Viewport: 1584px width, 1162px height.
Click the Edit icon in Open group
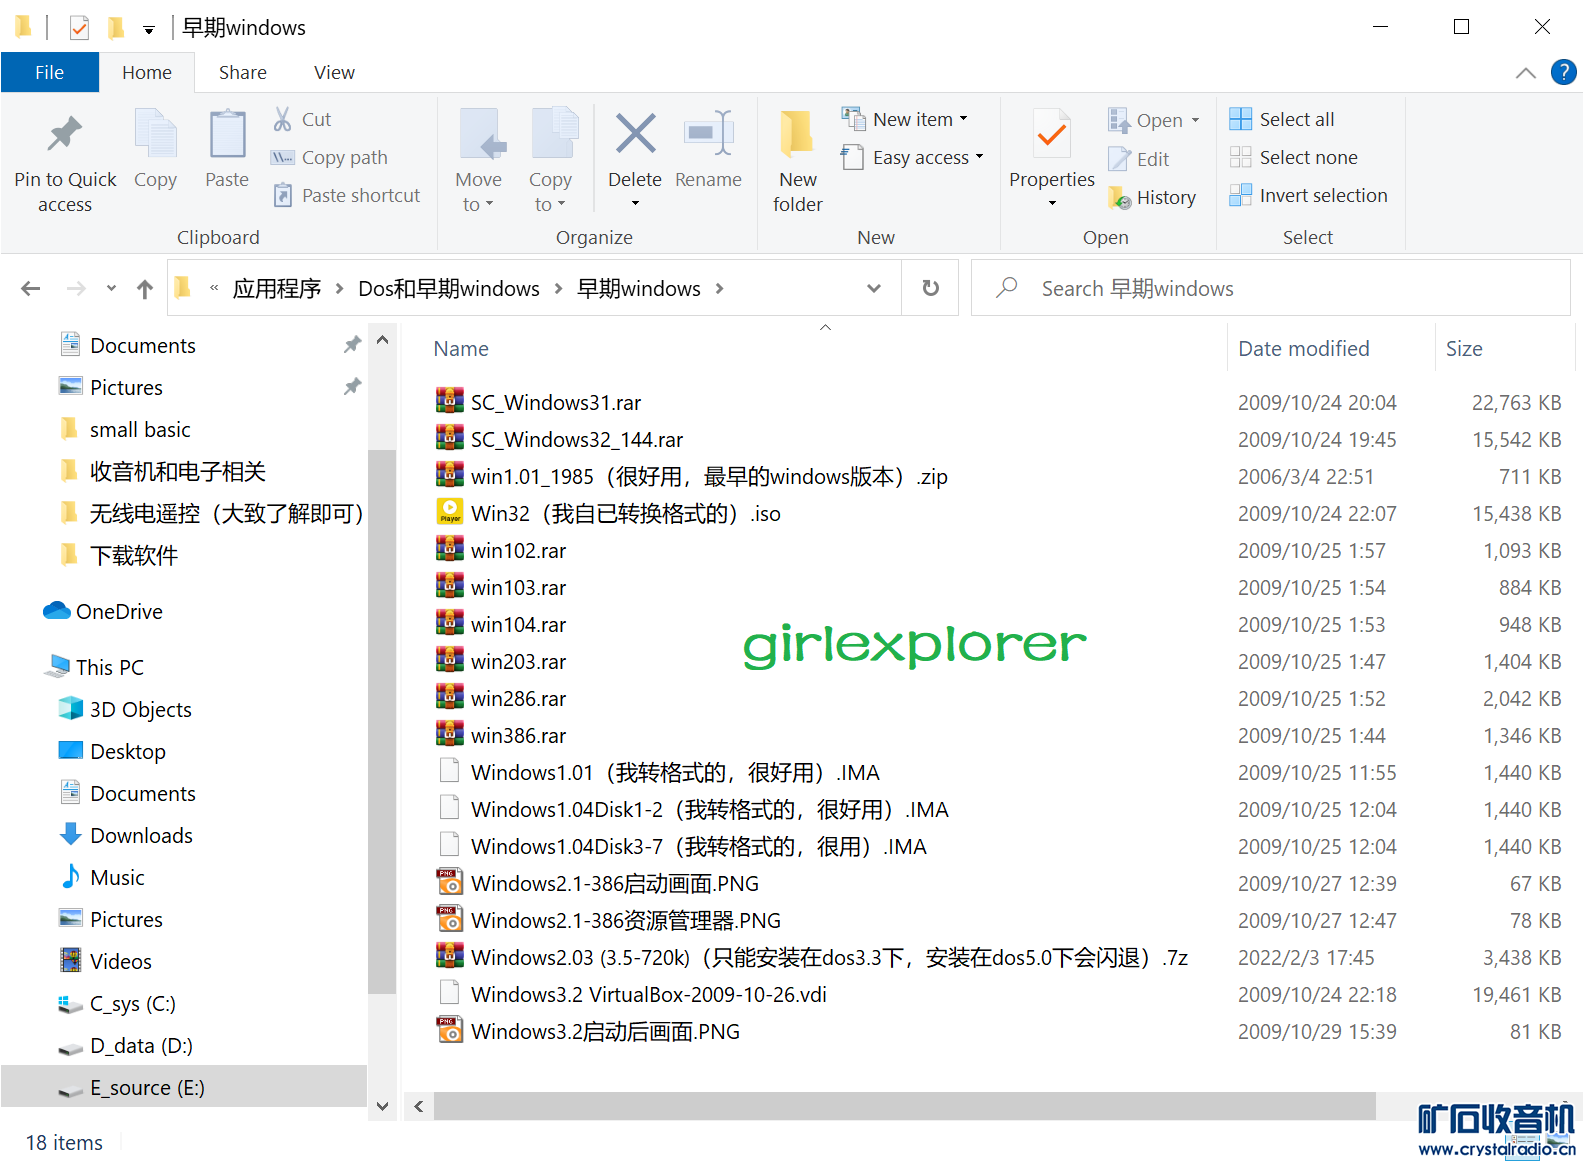click(1119, 159)
